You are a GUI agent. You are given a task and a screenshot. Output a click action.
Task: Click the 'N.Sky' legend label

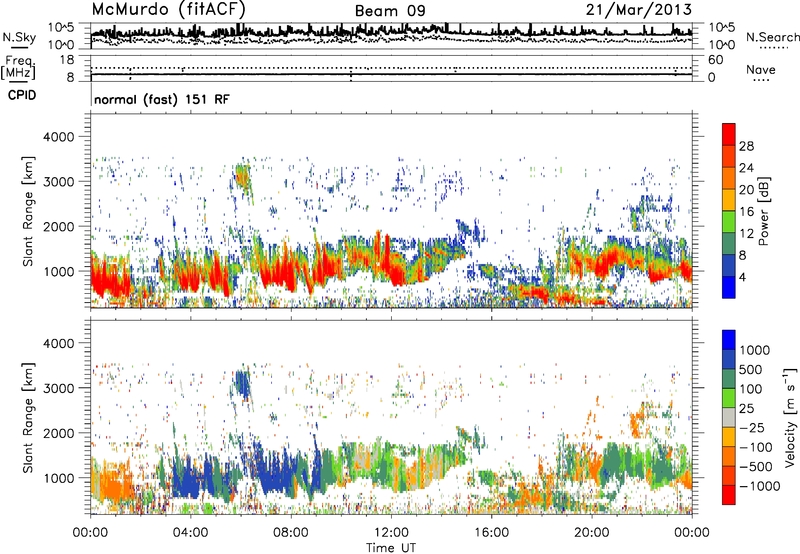tap(19, 37)
